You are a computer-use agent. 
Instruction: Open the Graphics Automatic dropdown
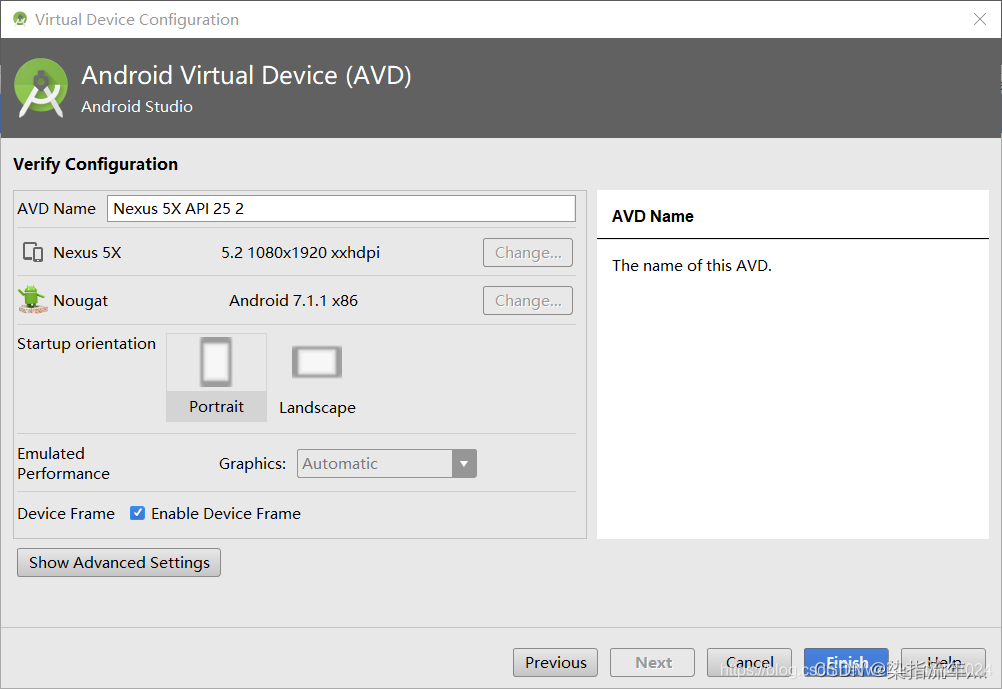point(387,463)
